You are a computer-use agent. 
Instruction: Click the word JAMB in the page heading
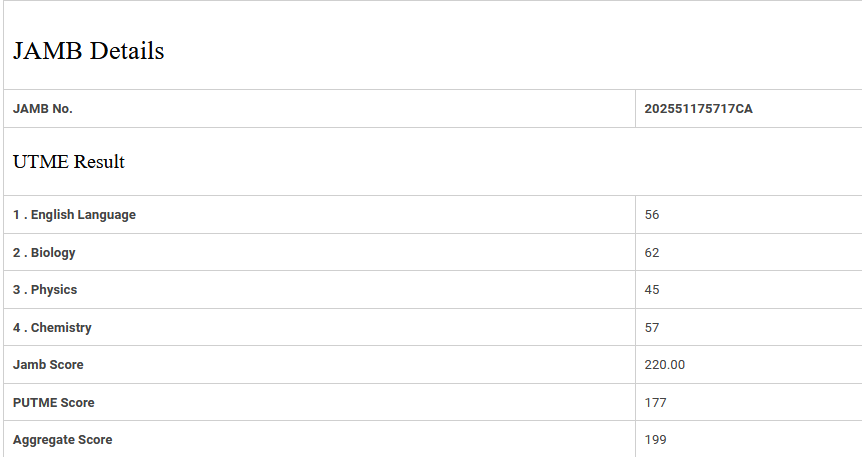[48, 52]
